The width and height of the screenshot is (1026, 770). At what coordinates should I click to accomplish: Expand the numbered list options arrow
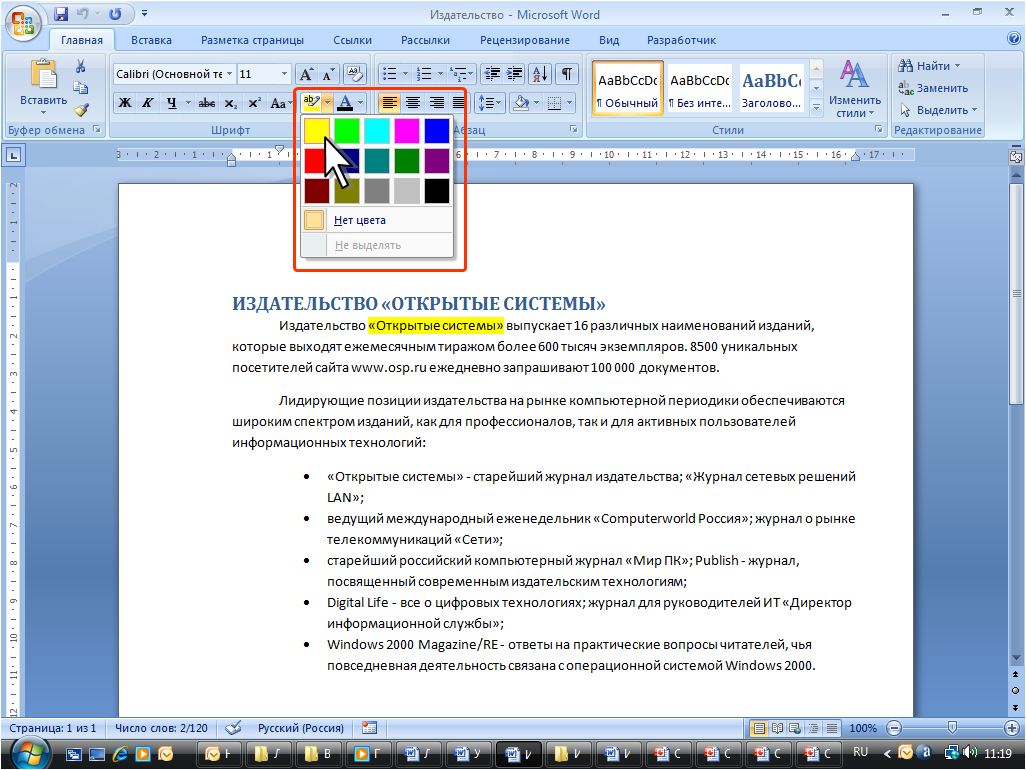440,74
